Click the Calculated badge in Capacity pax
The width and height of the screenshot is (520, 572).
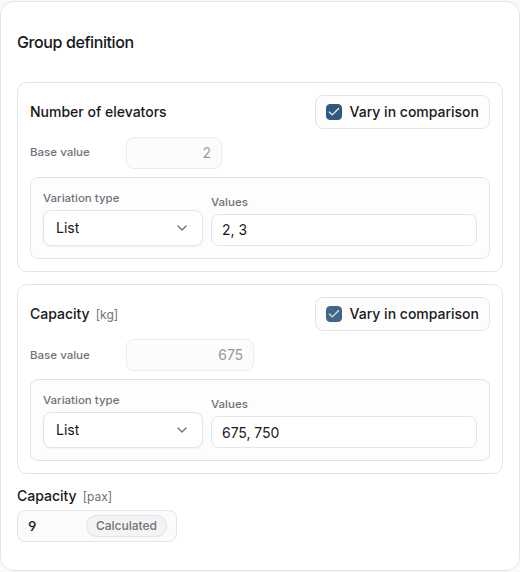126,526
